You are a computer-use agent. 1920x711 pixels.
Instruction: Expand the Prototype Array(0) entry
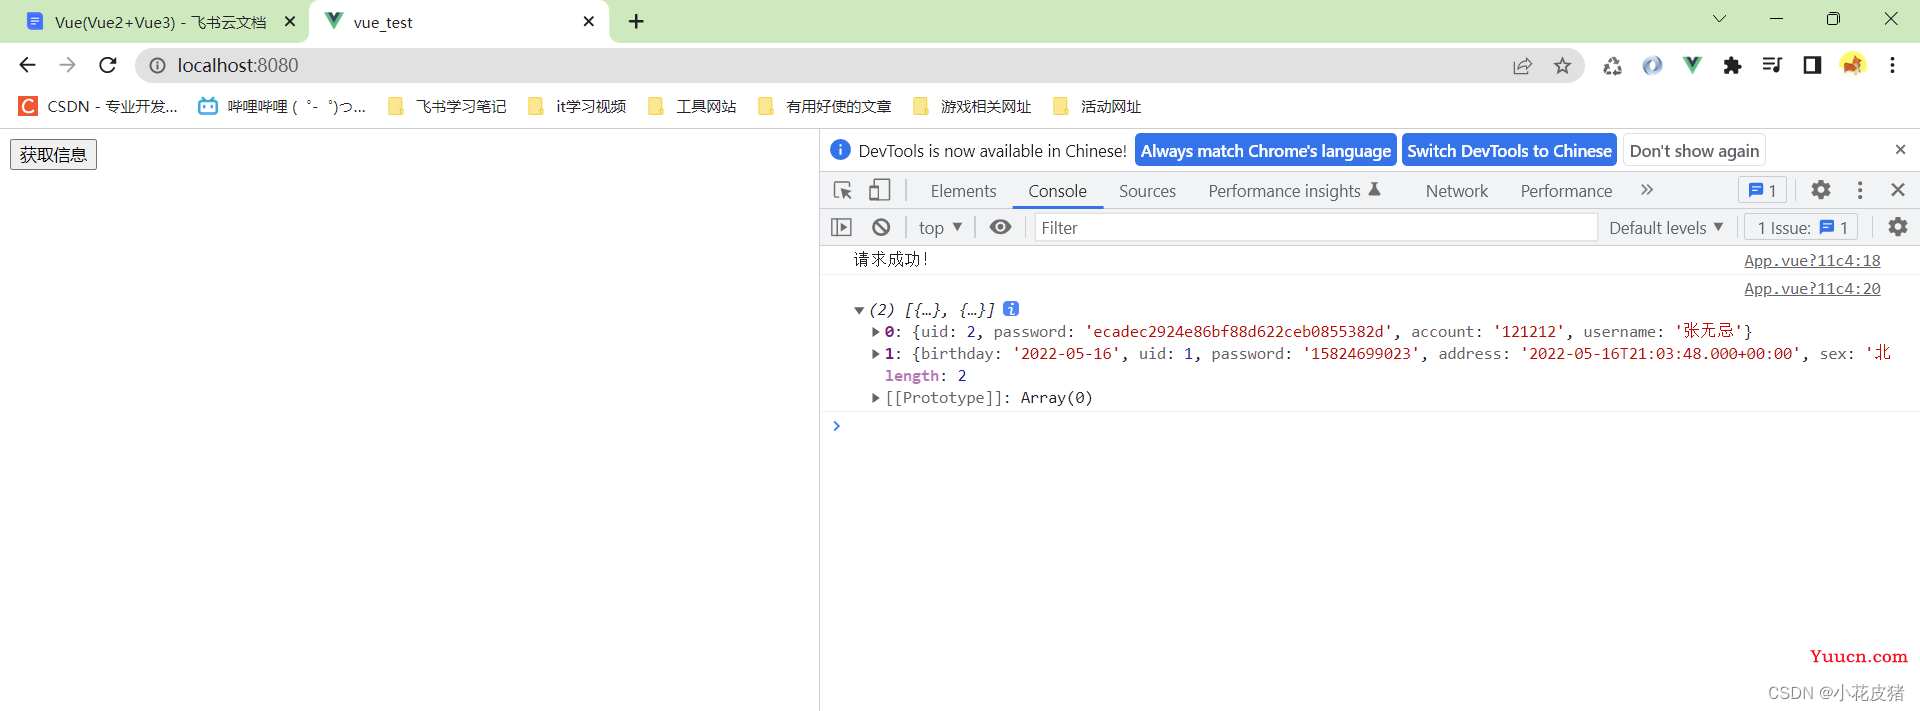(x=876, y=398)
